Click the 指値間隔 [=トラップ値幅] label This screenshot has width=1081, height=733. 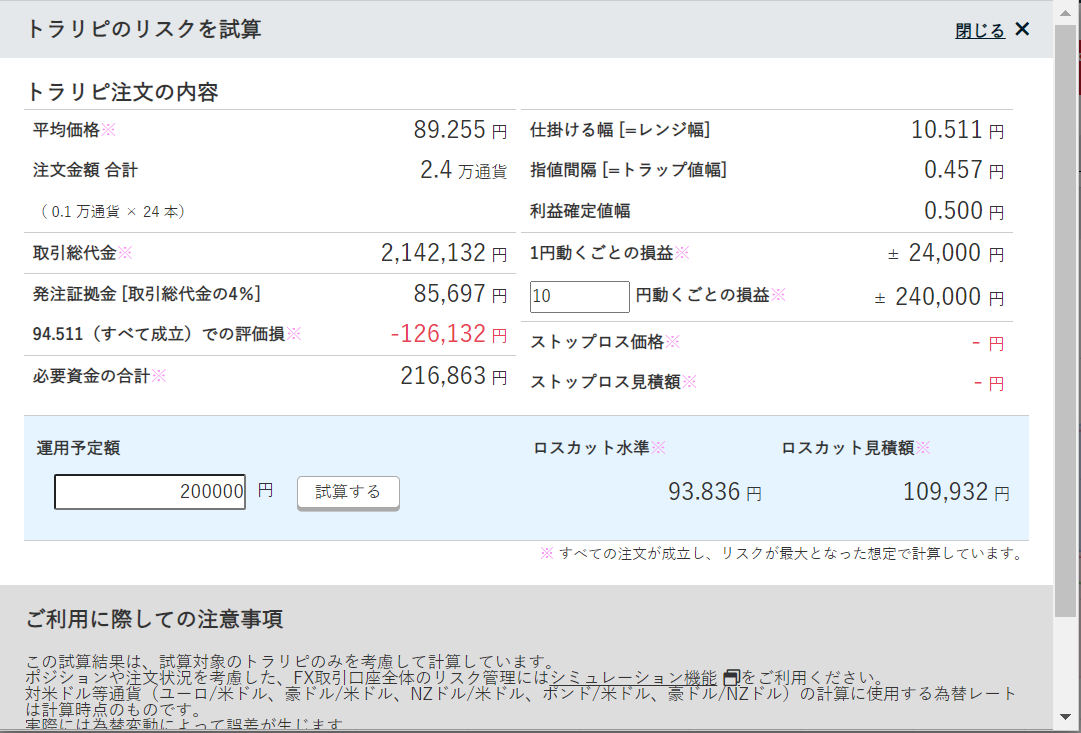pos(628,170)
